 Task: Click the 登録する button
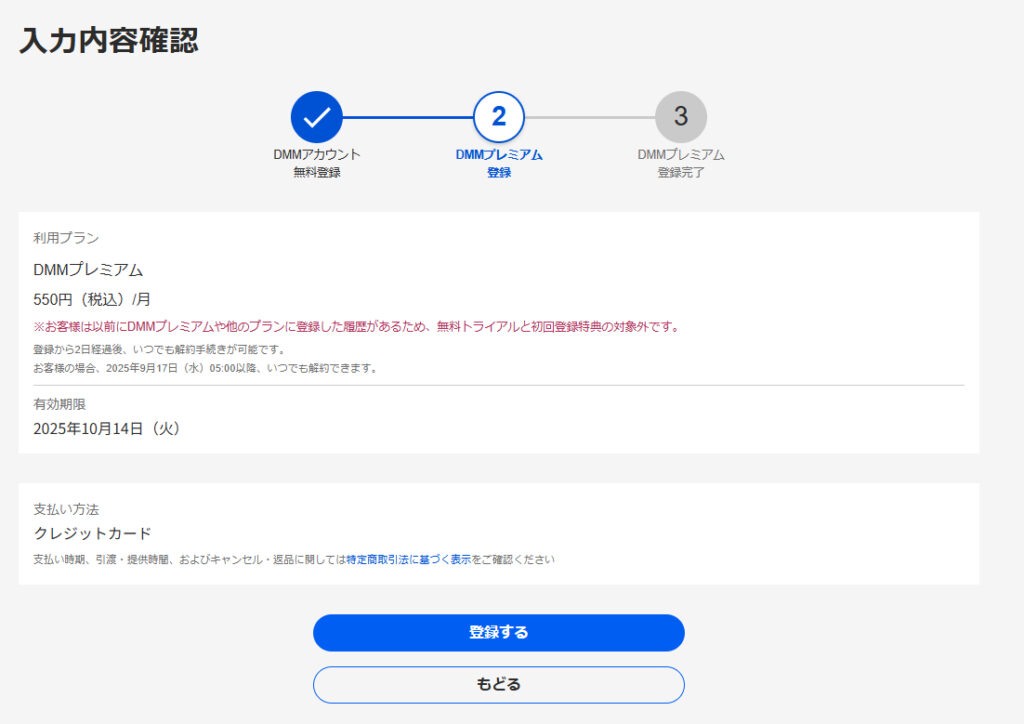coord(498,633)
